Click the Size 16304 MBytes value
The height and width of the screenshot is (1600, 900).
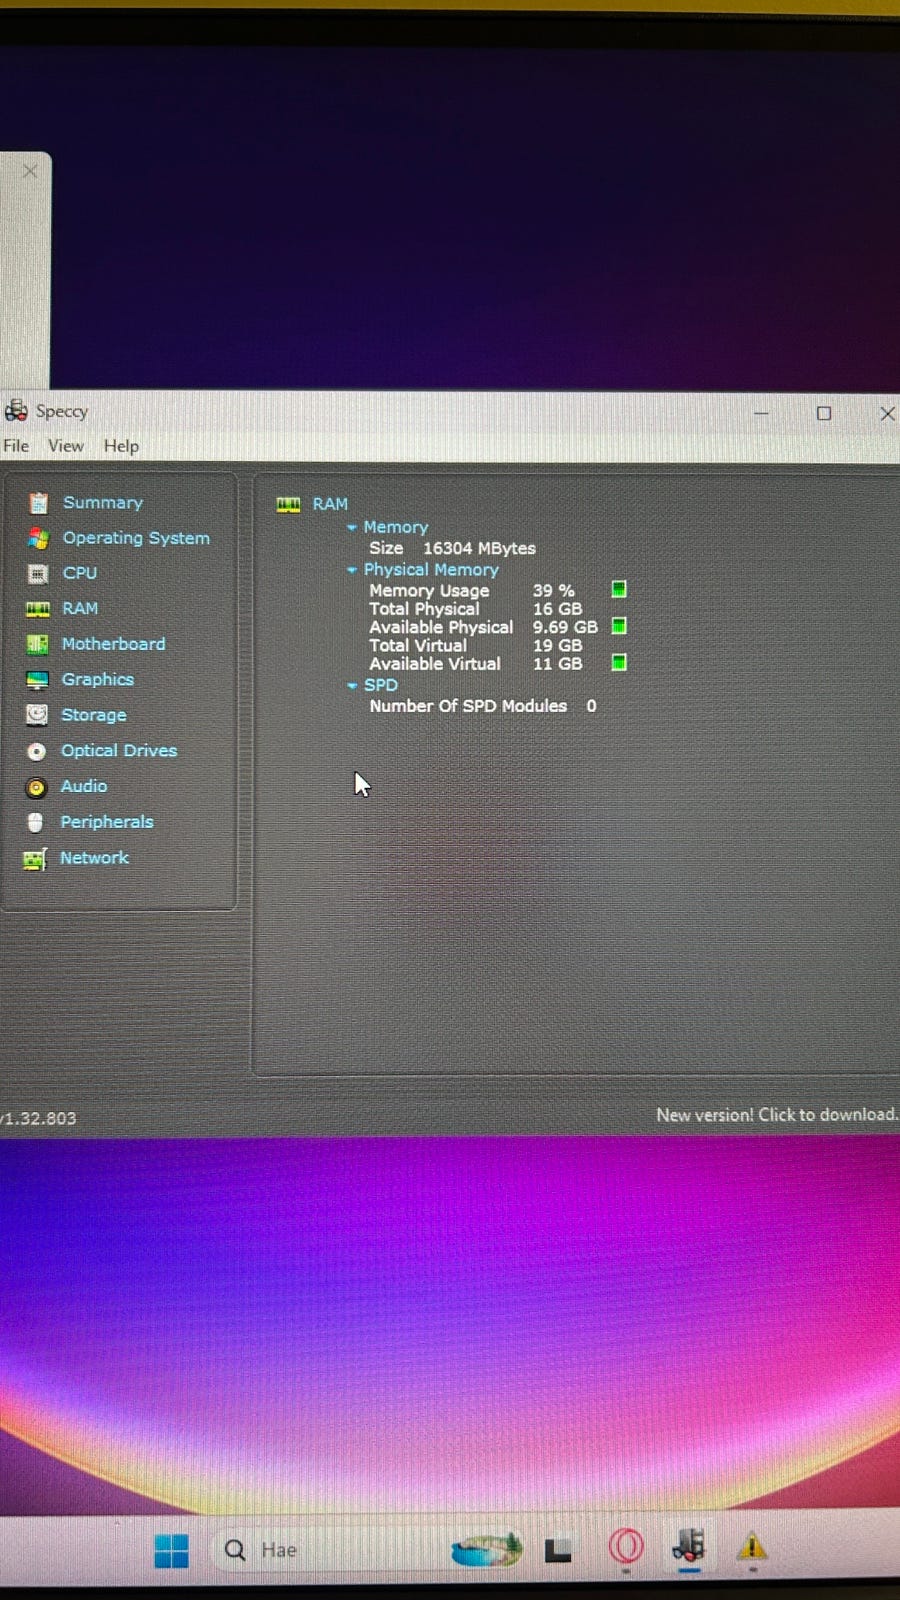479,548
